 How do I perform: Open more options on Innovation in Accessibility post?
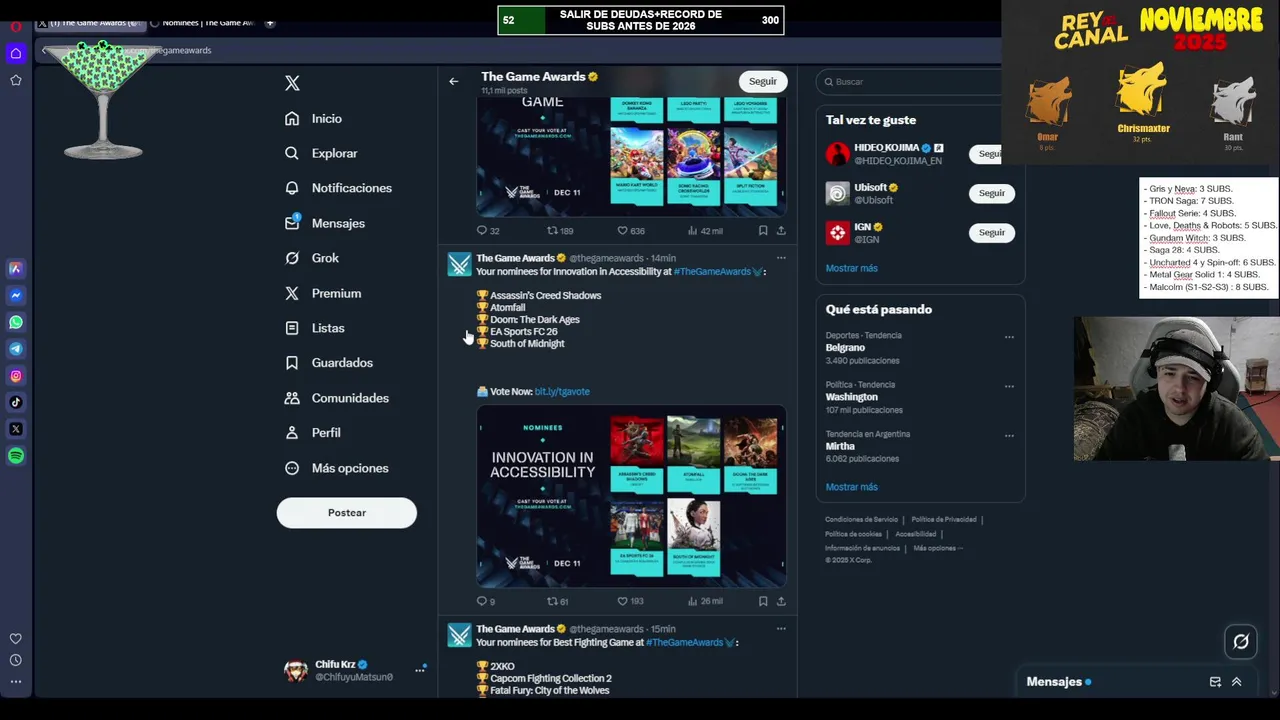point(781,258)
